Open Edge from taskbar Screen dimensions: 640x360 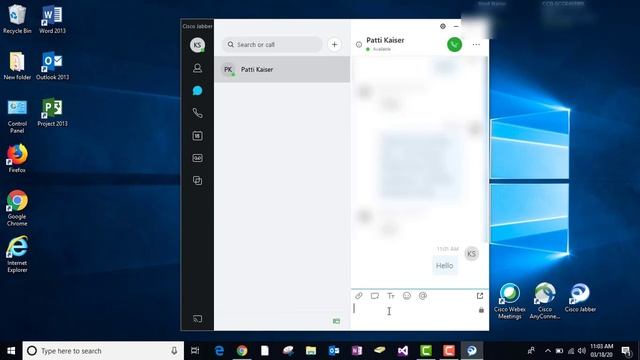(x=219, y=351)
